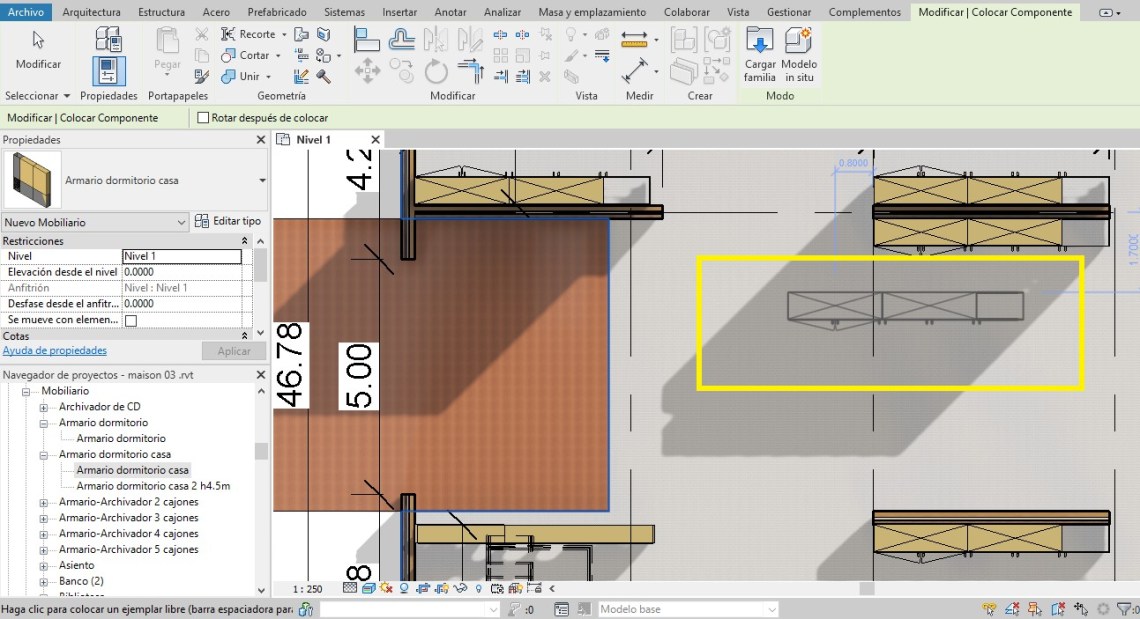Open the Ayuda de propiedades link

pyautogui.click(x=55, y=351)
